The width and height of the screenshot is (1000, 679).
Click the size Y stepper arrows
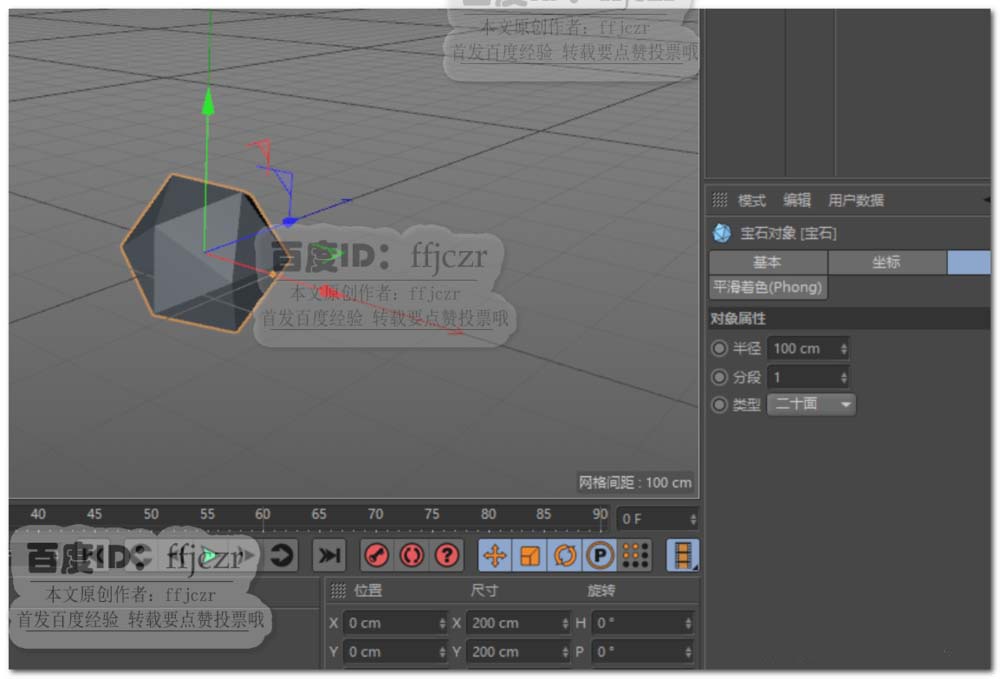[565, 652]
